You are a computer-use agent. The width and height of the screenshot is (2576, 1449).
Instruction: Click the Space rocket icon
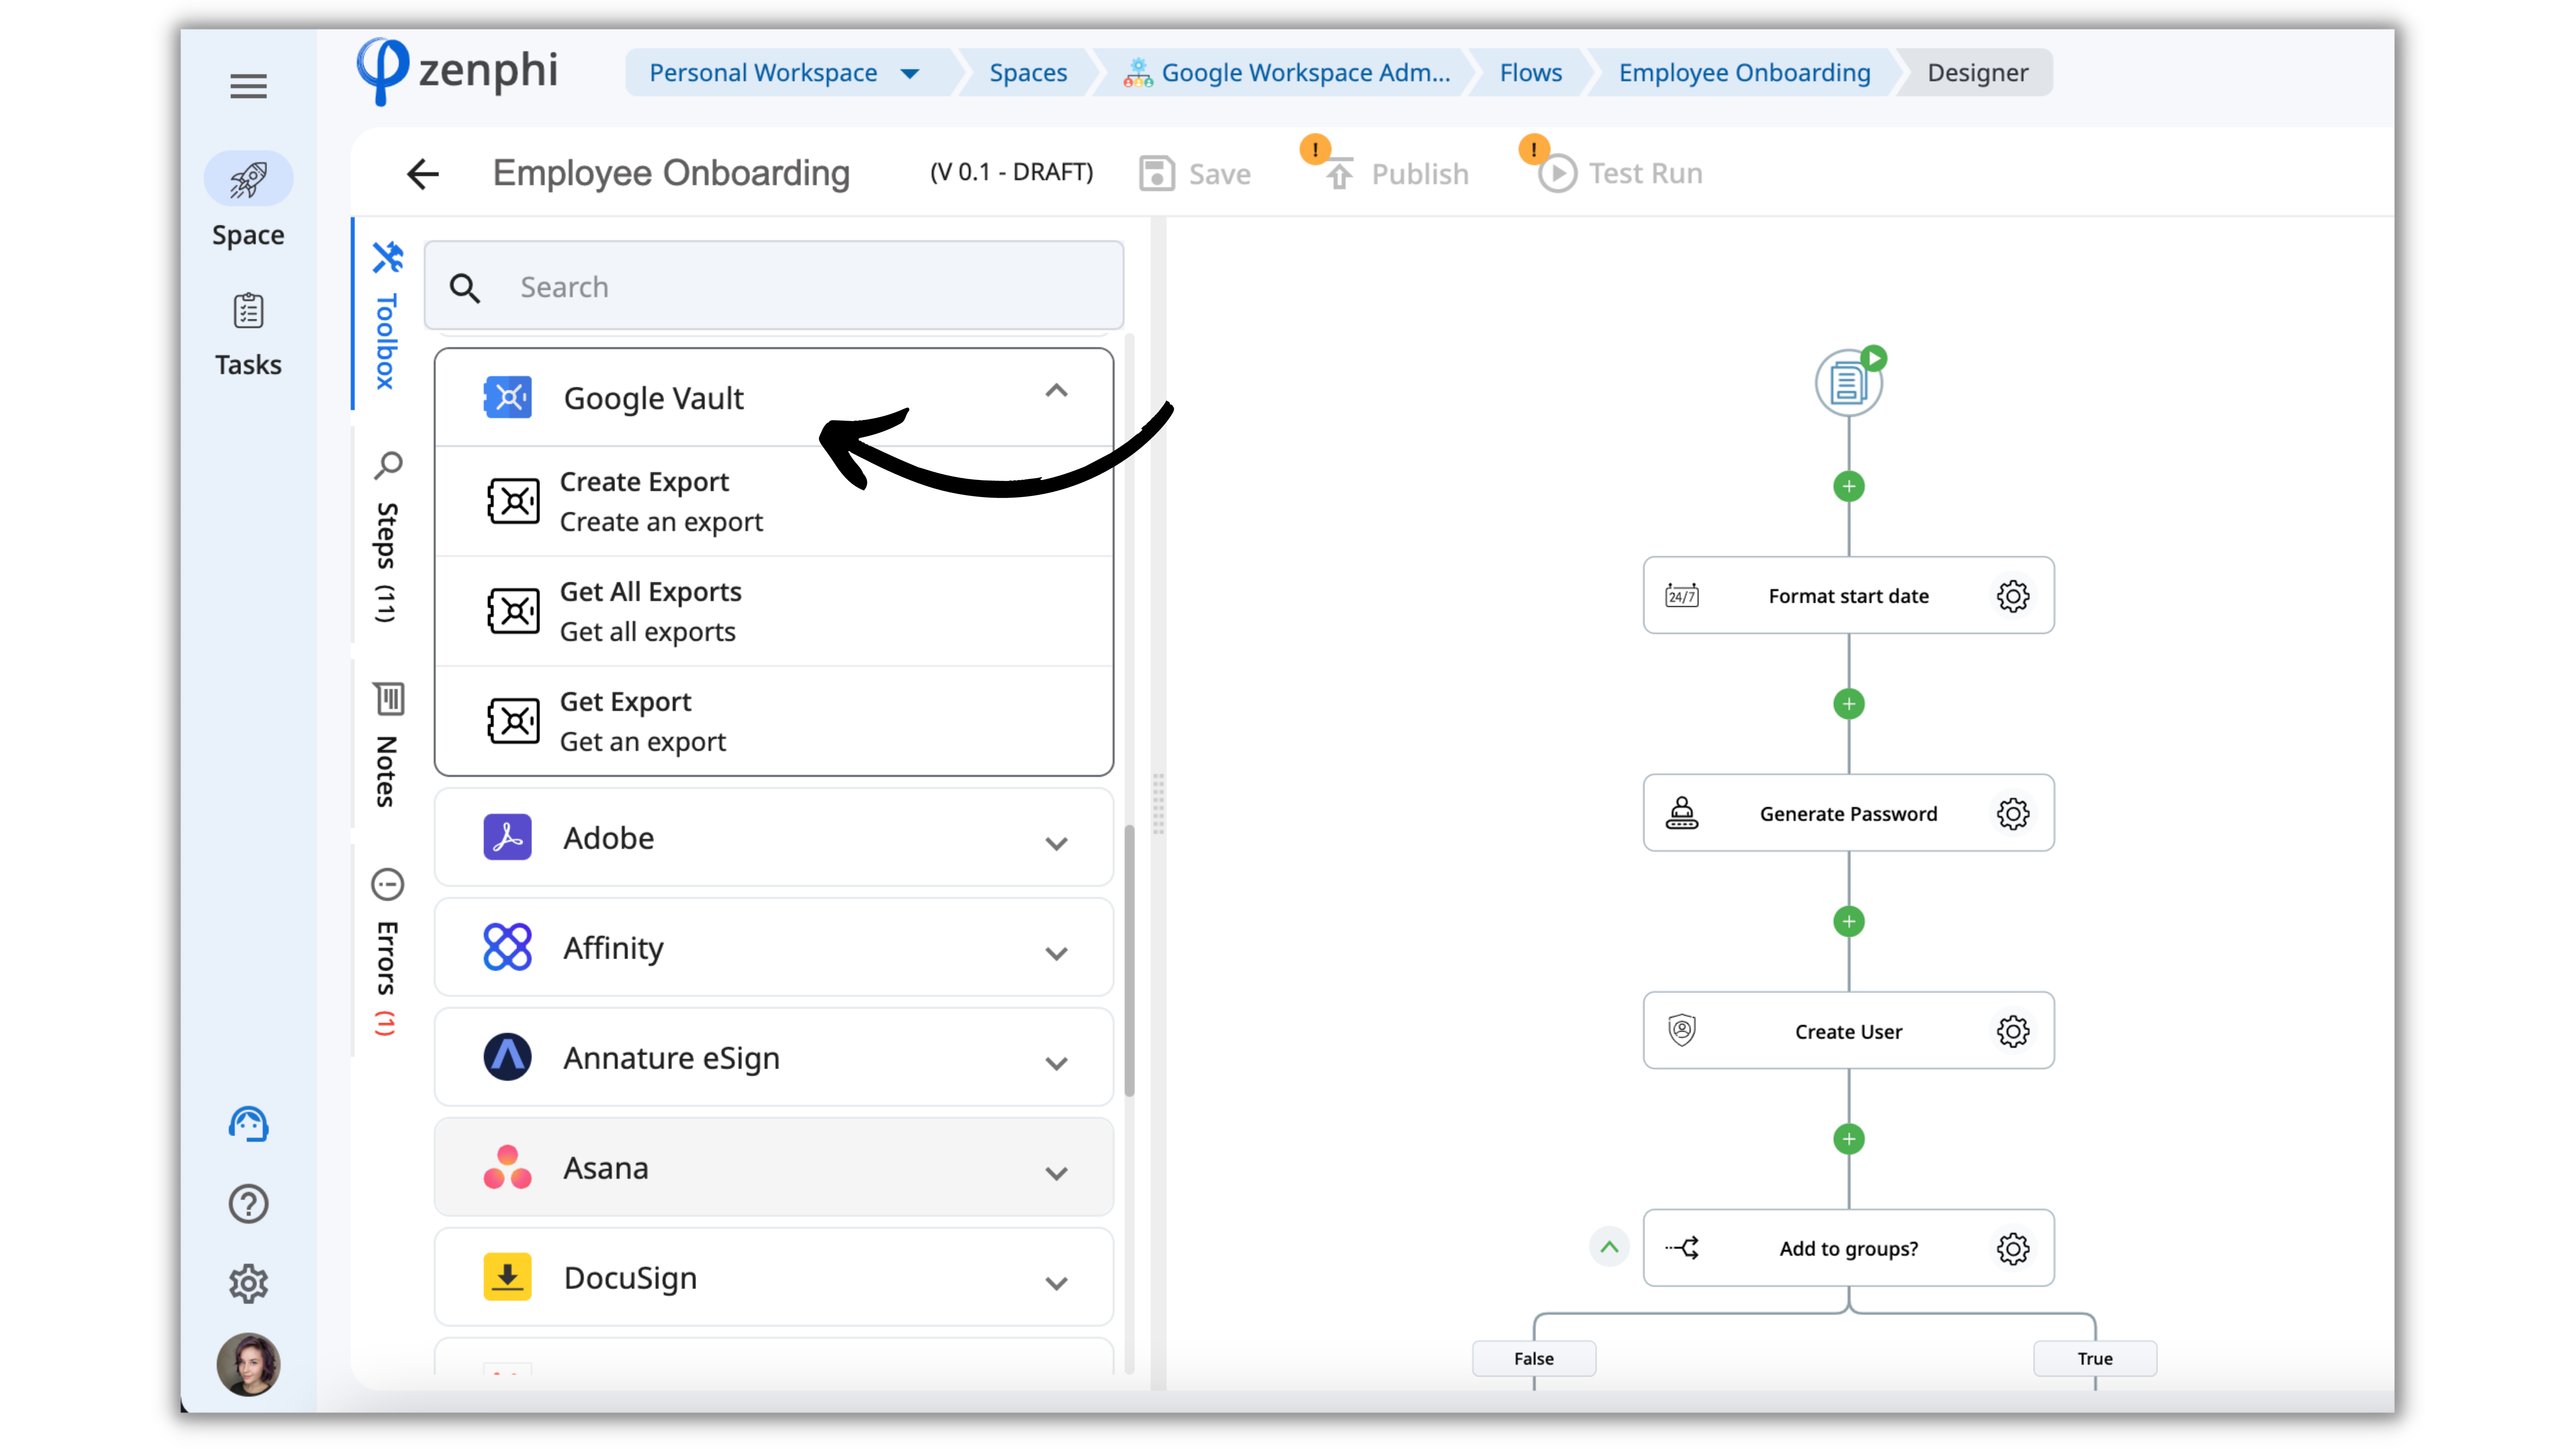[x=248, y=180]
